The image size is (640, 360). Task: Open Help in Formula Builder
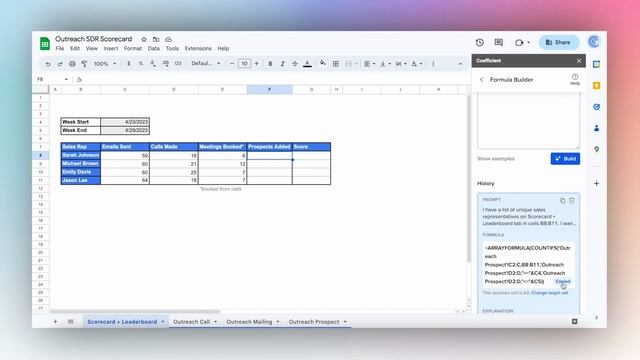pyautogui.click(x=575, y=79)
